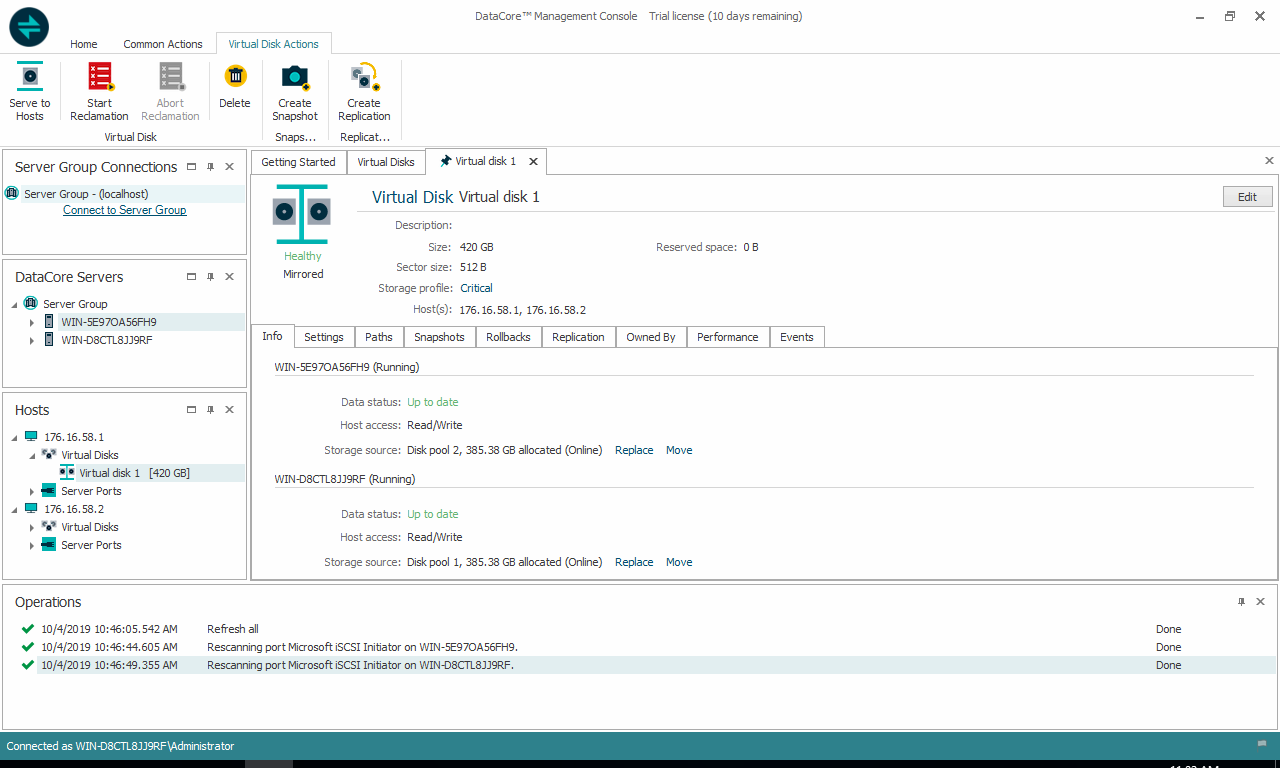This screenshot has width=1280, height=768.
Task: Collapse host 176.16.58.1 node
Action: coord(14,437)
